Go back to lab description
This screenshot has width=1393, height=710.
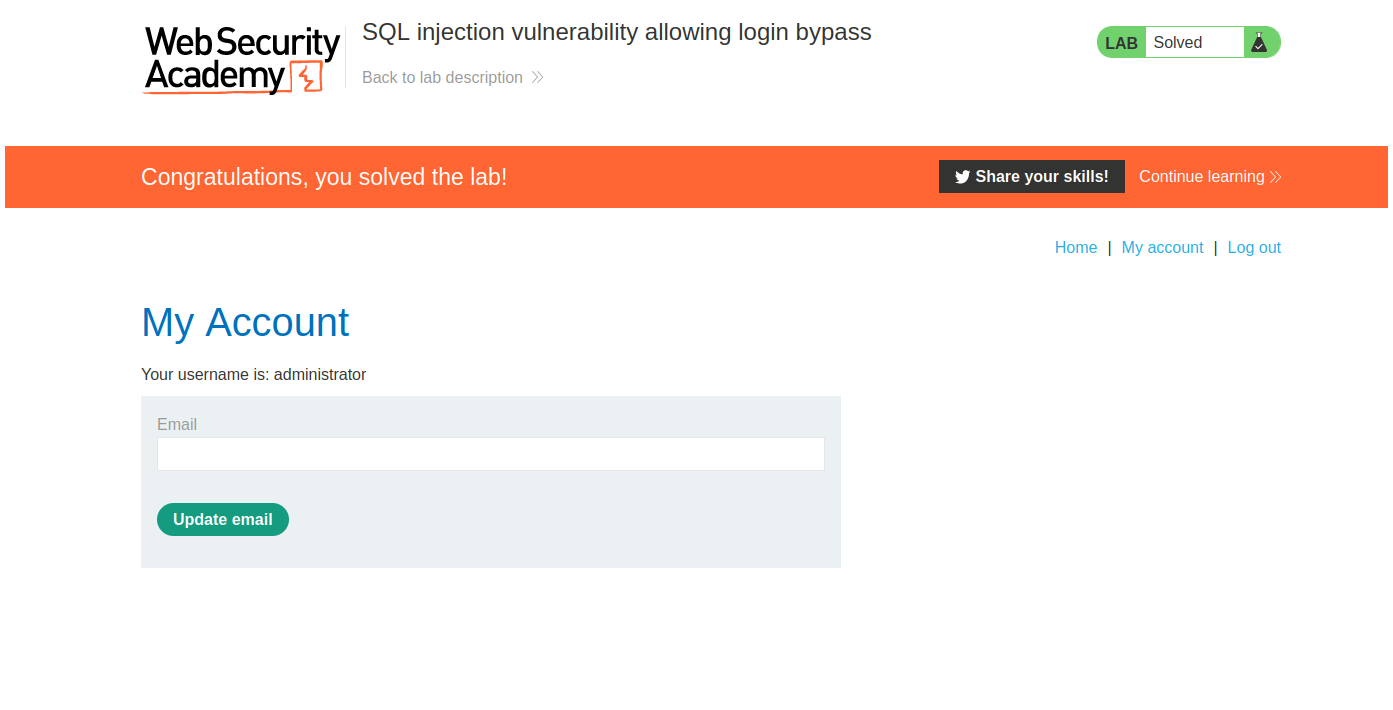click(x=442, y=78)
